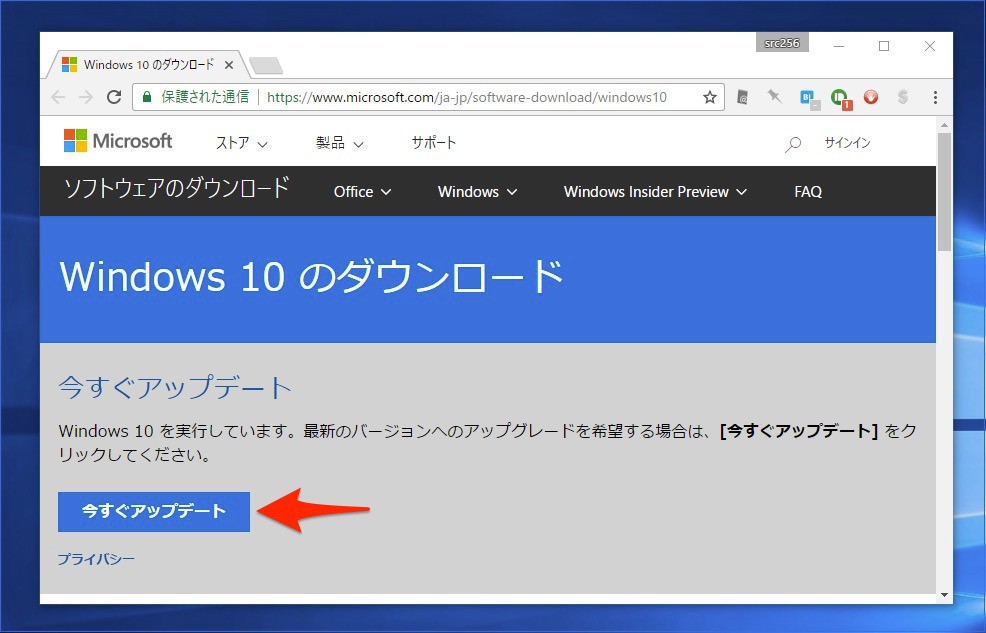Click the Windows 10 のダウンロード page title
This screenshot has height=633, width=986.
coord(312,277)
